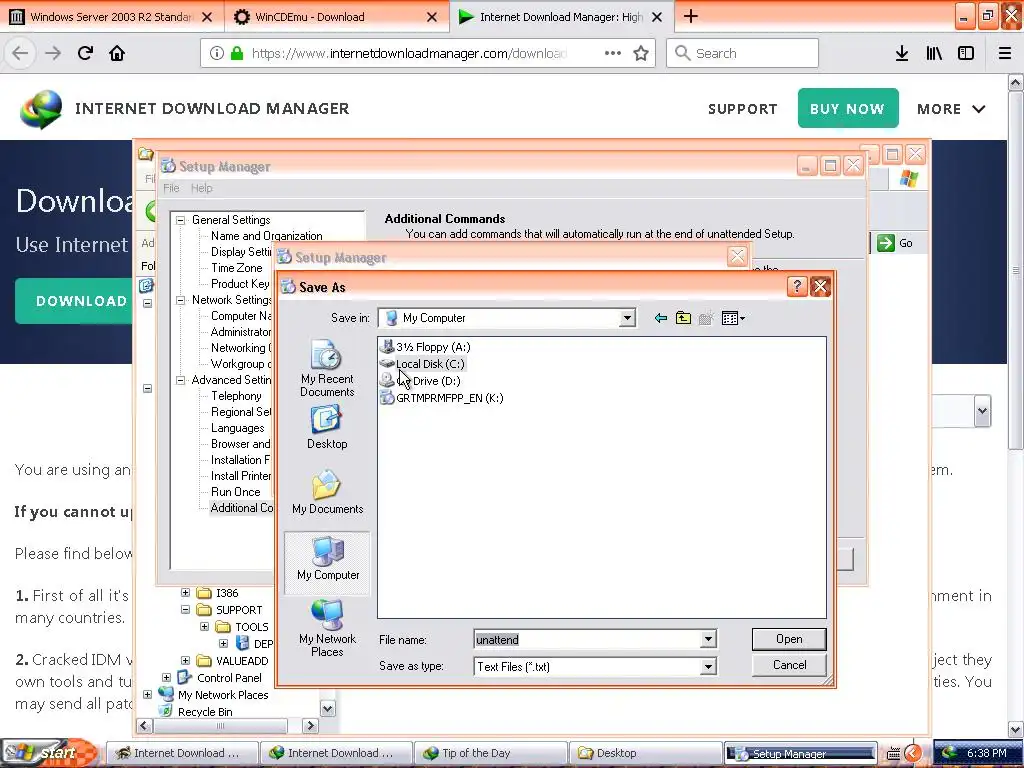Click the Save As help question button
Screen dimensions: 1024x768
[797, 287]
